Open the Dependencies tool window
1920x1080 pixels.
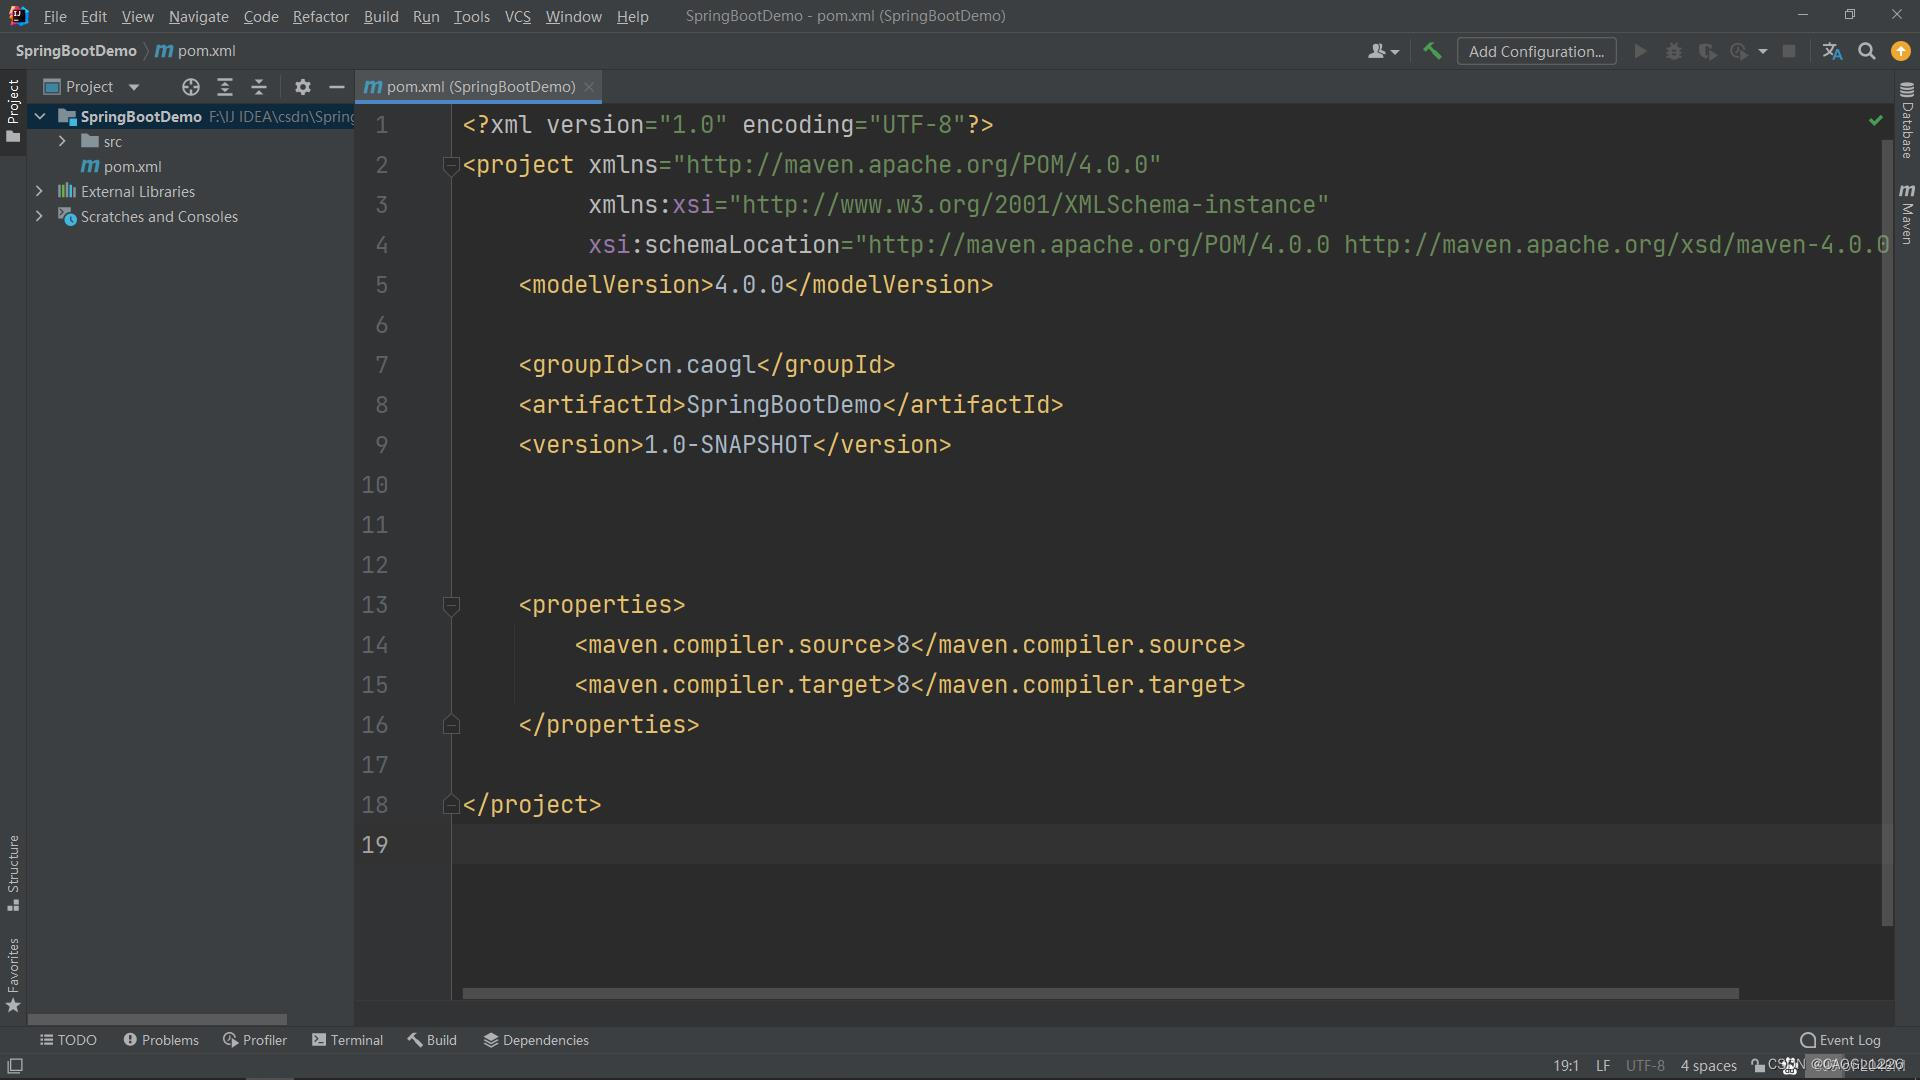[x=536, y=1040]
